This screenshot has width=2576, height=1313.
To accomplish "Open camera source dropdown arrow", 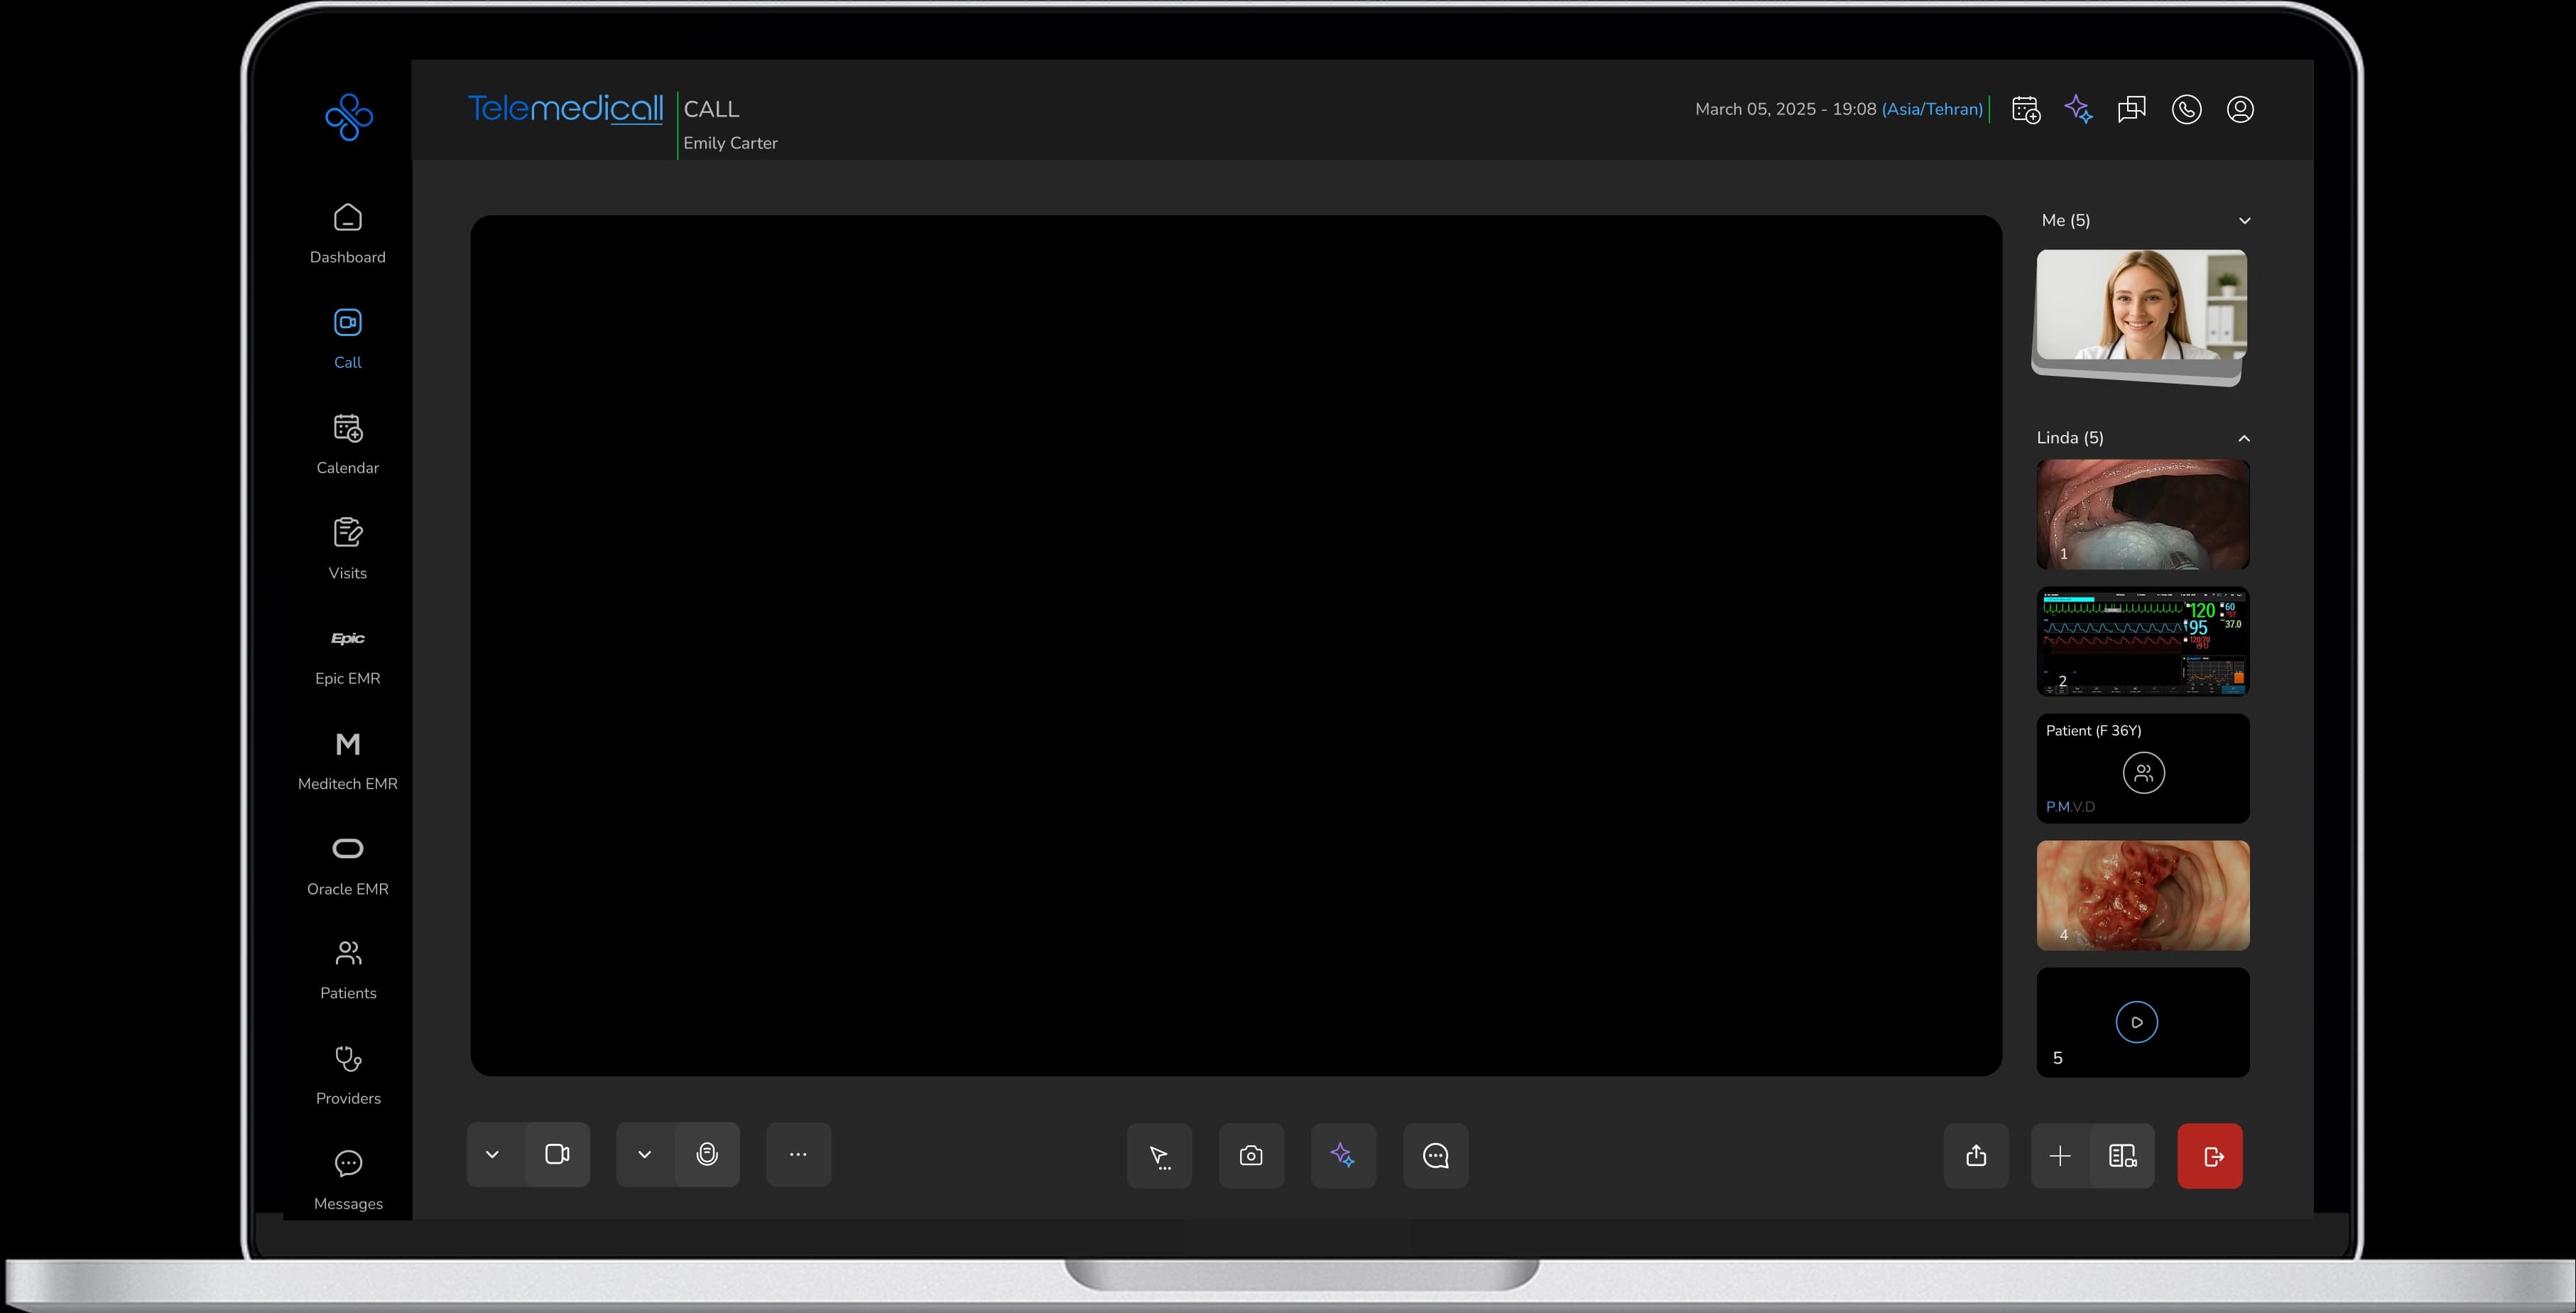I will point(492,1154).
